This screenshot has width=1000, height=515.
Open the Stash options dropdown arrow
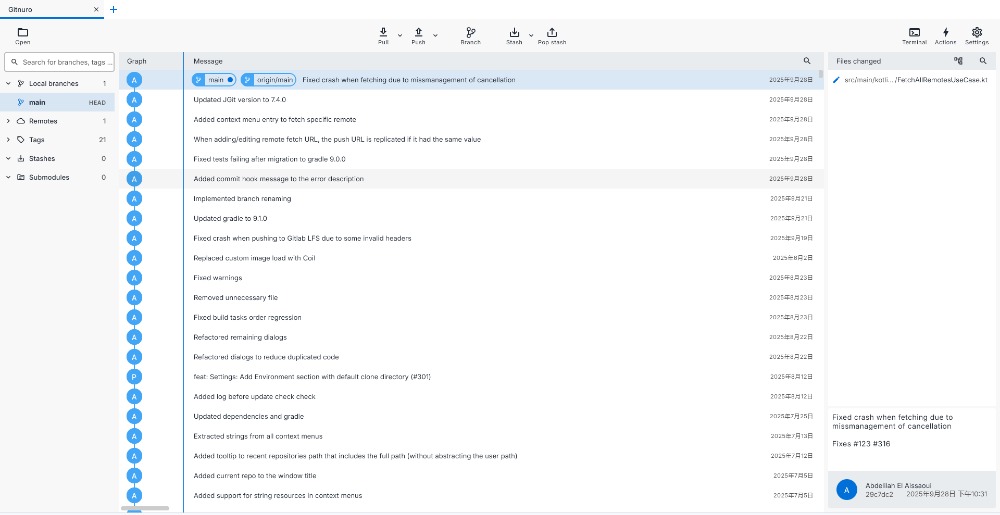531,36
